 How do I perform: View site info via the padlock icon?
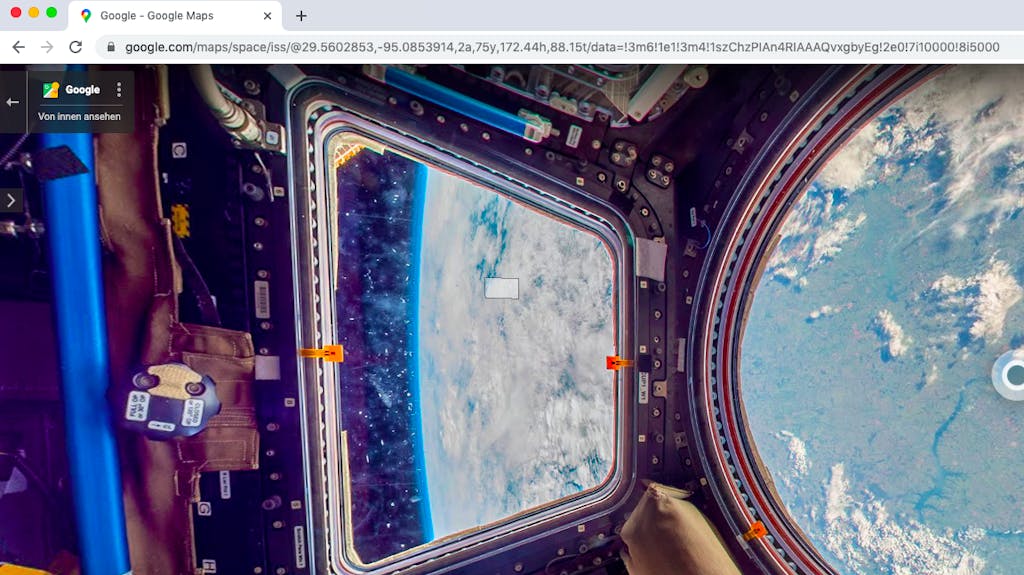click(x=111, y=47)
